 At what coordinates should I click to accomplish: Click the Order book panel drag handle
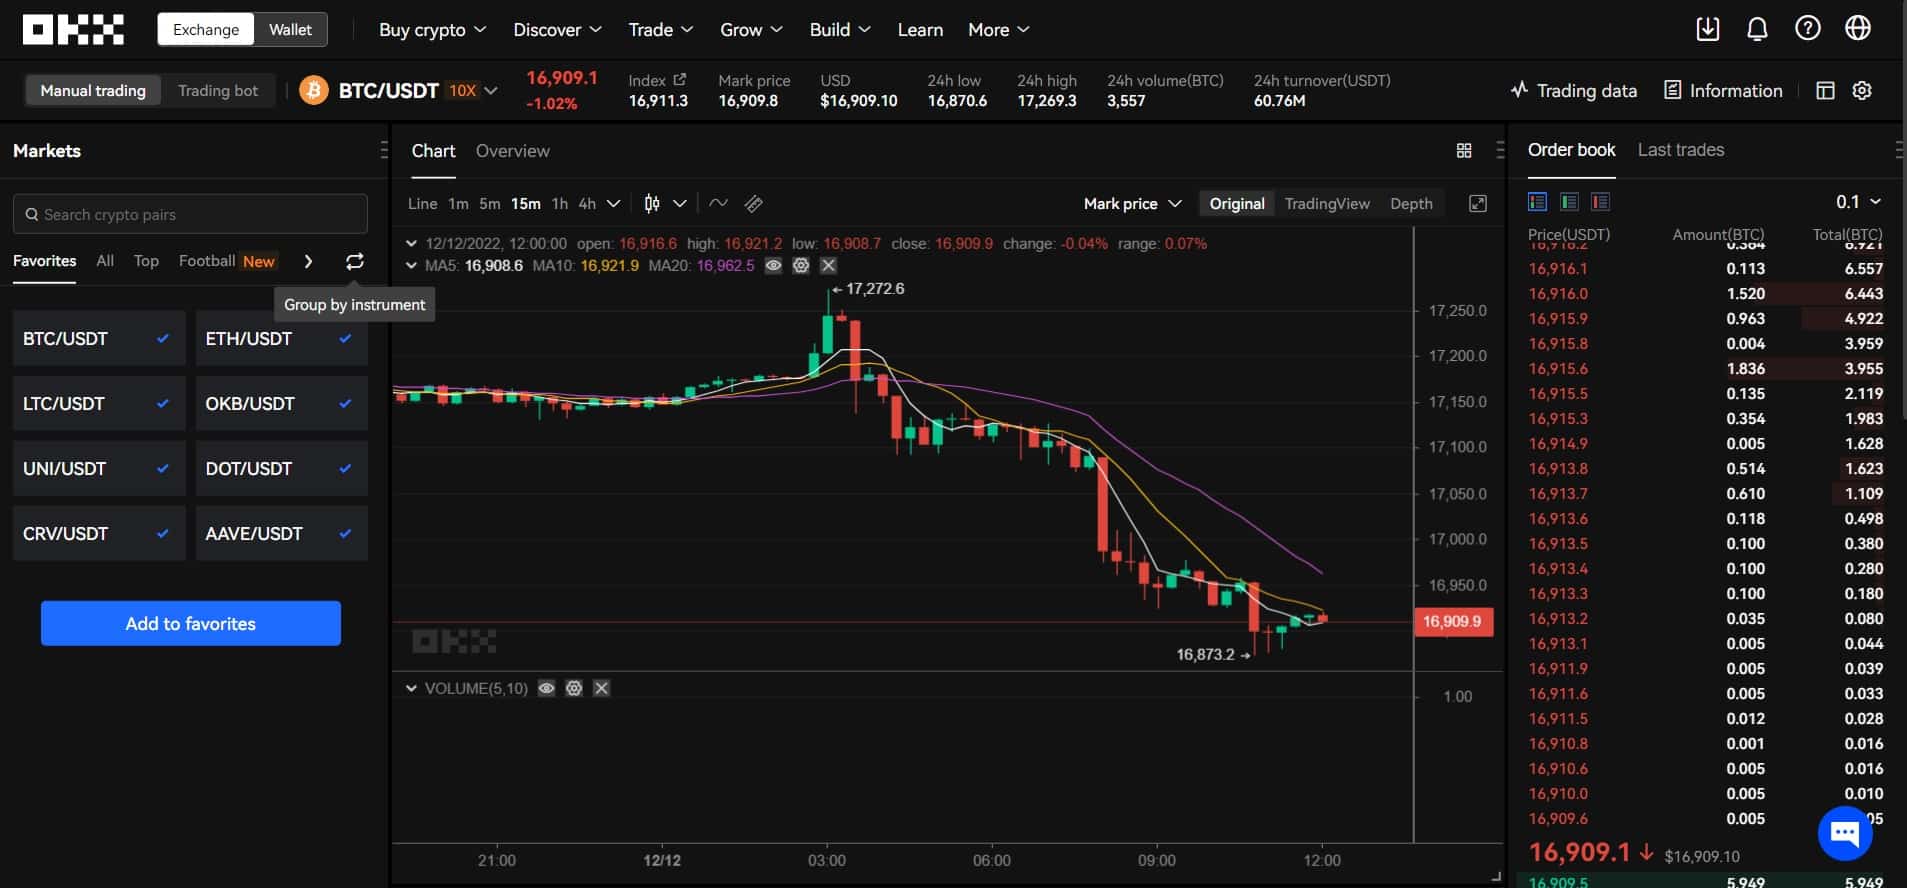[1899, 150]
